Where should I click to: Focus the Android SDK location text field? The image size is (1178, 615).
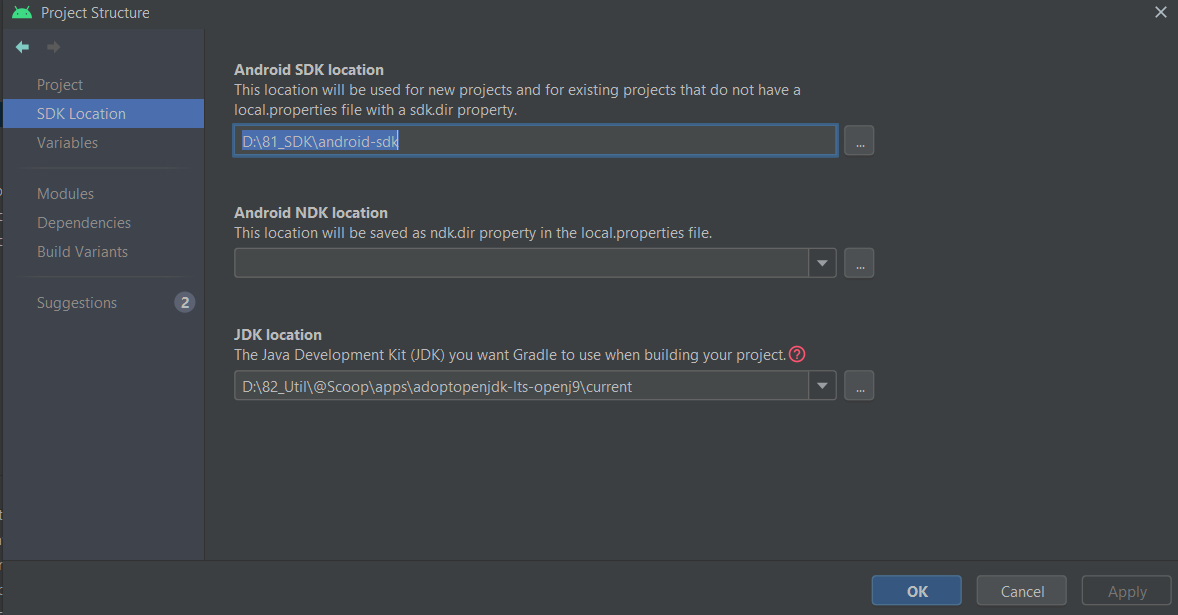pos(536,140)
